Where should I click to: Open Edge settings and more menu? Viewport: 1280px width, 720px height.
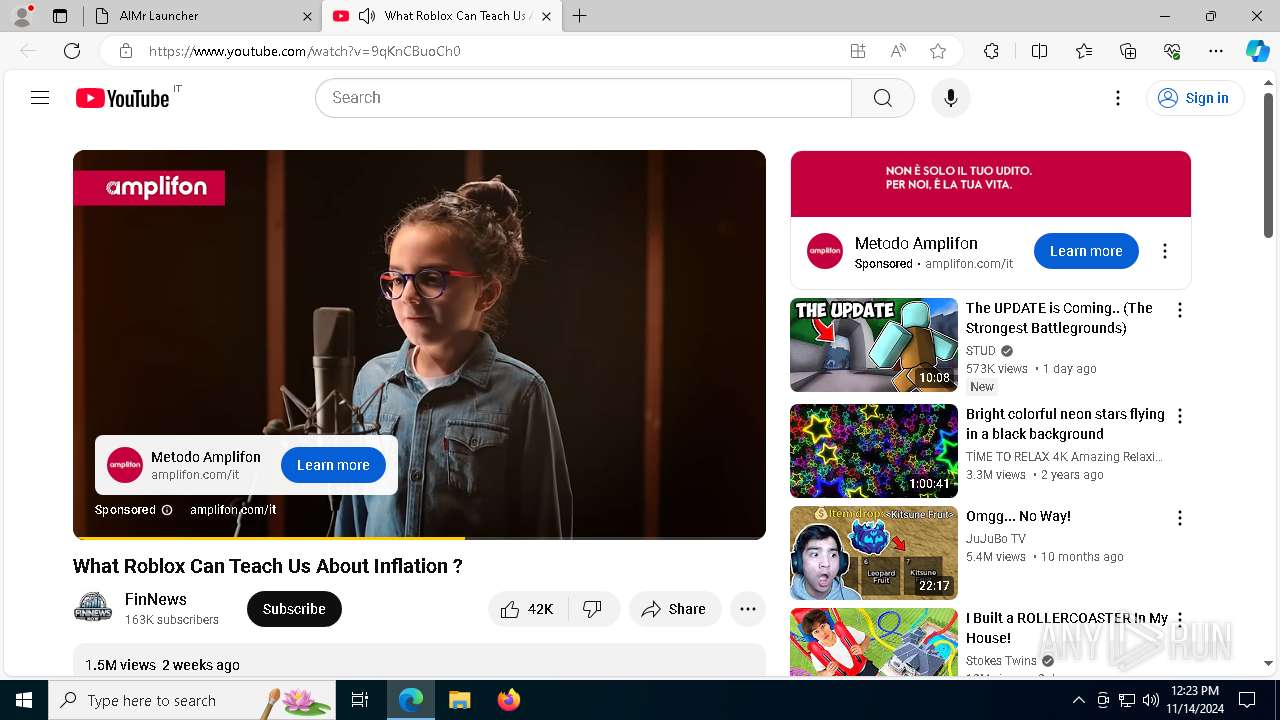tap(1216, 51)
